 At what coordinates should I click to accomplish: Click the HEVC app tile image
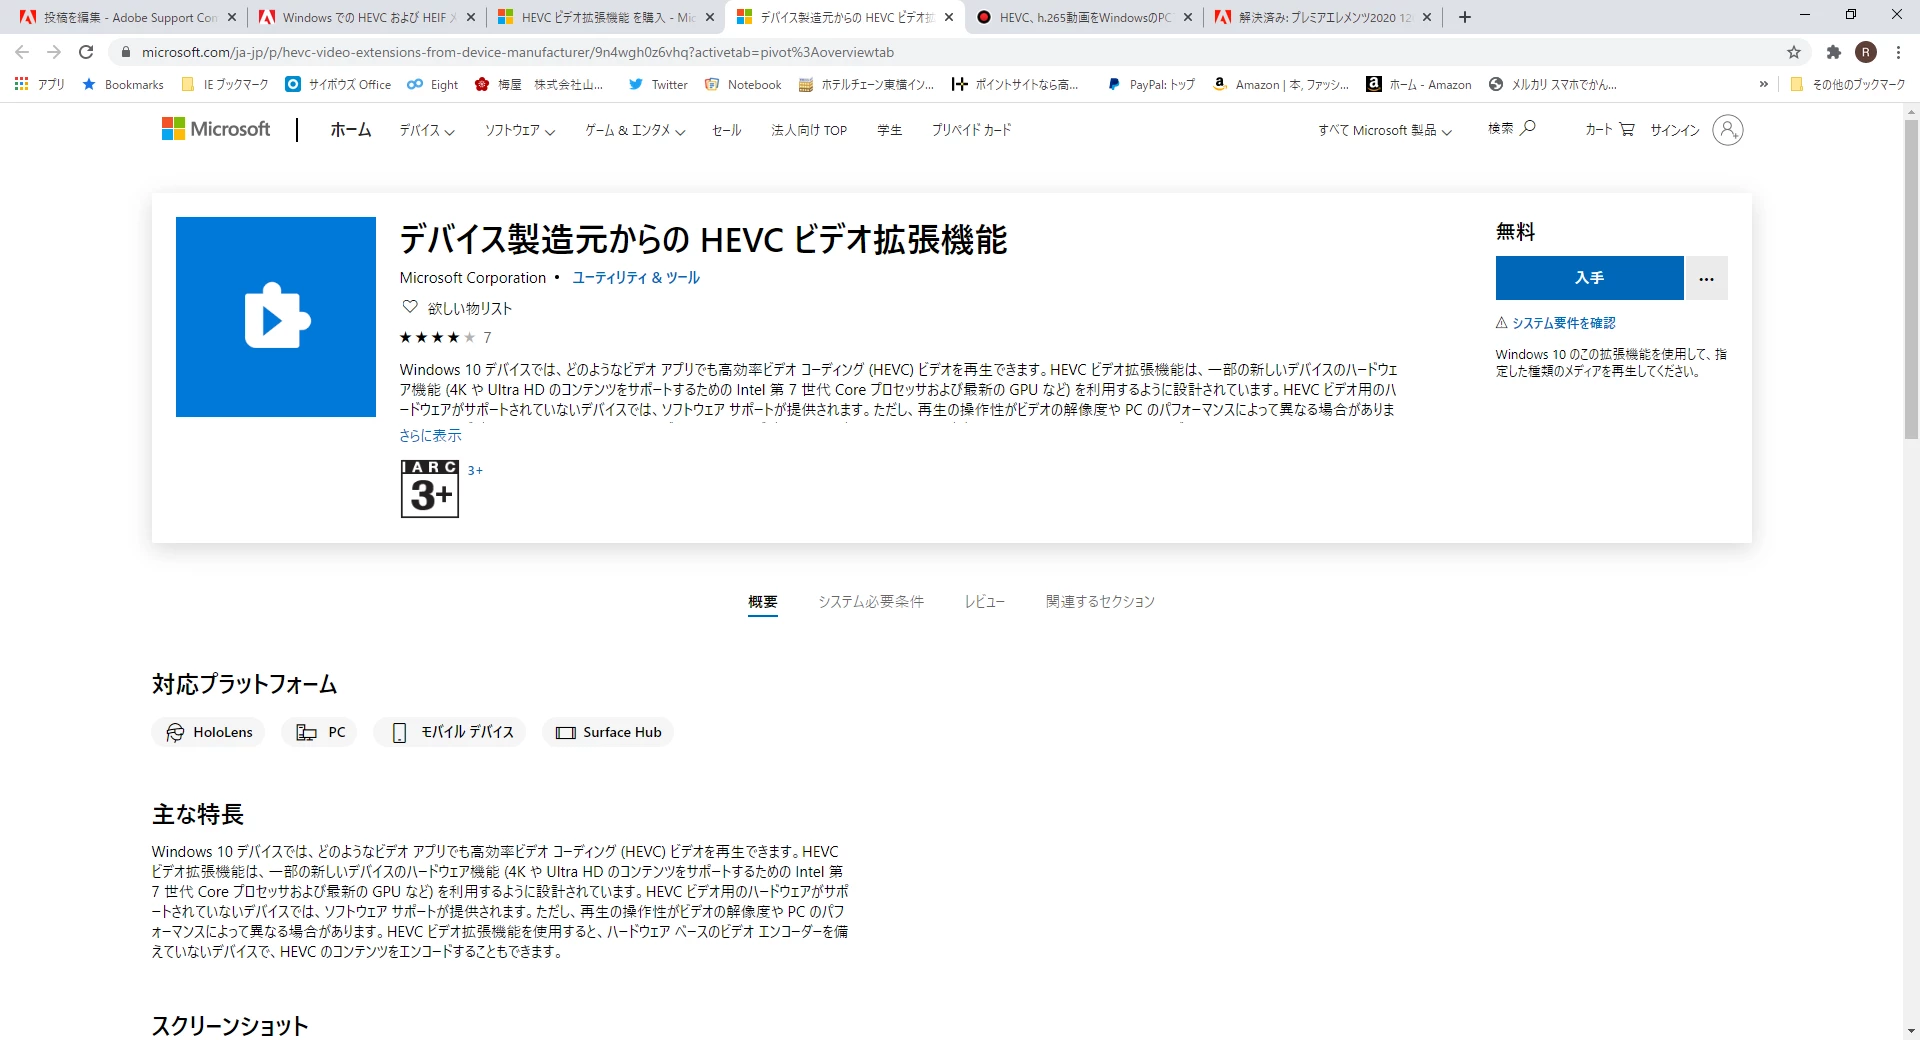click(x=276, y=316)
